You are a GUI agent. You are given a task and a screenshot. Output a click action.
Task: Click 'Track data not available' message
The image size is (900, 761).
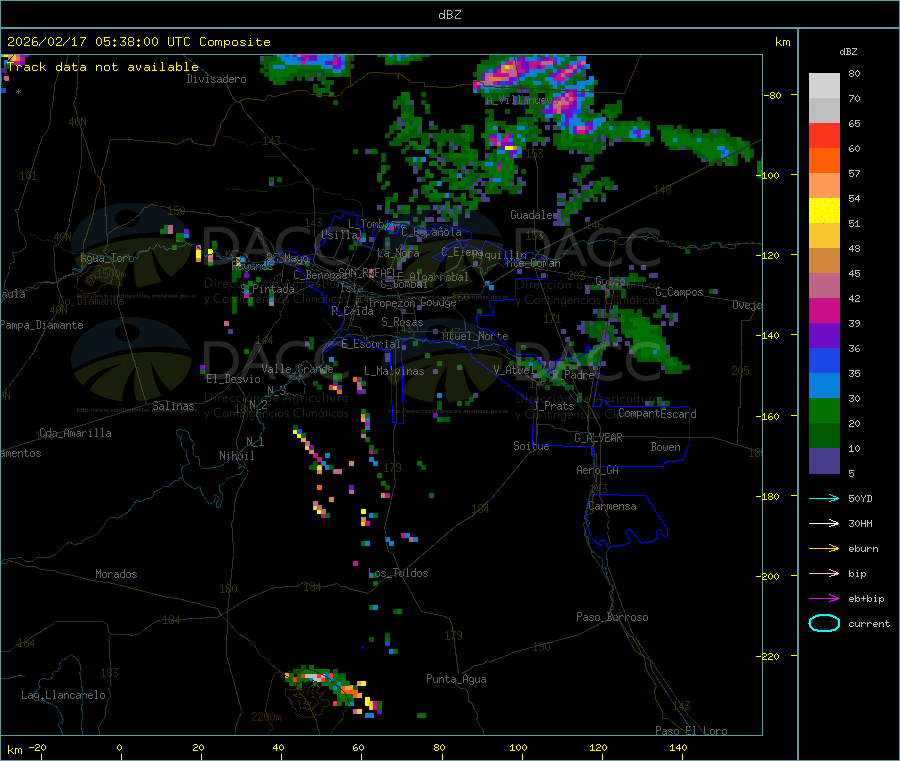pyautogui.click(x=103, y=67)
